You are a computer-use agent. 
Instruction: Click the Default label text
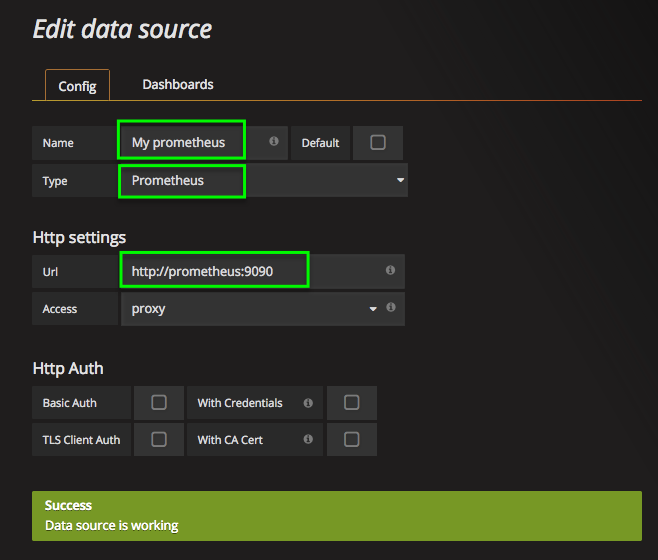tap(320, 143)
